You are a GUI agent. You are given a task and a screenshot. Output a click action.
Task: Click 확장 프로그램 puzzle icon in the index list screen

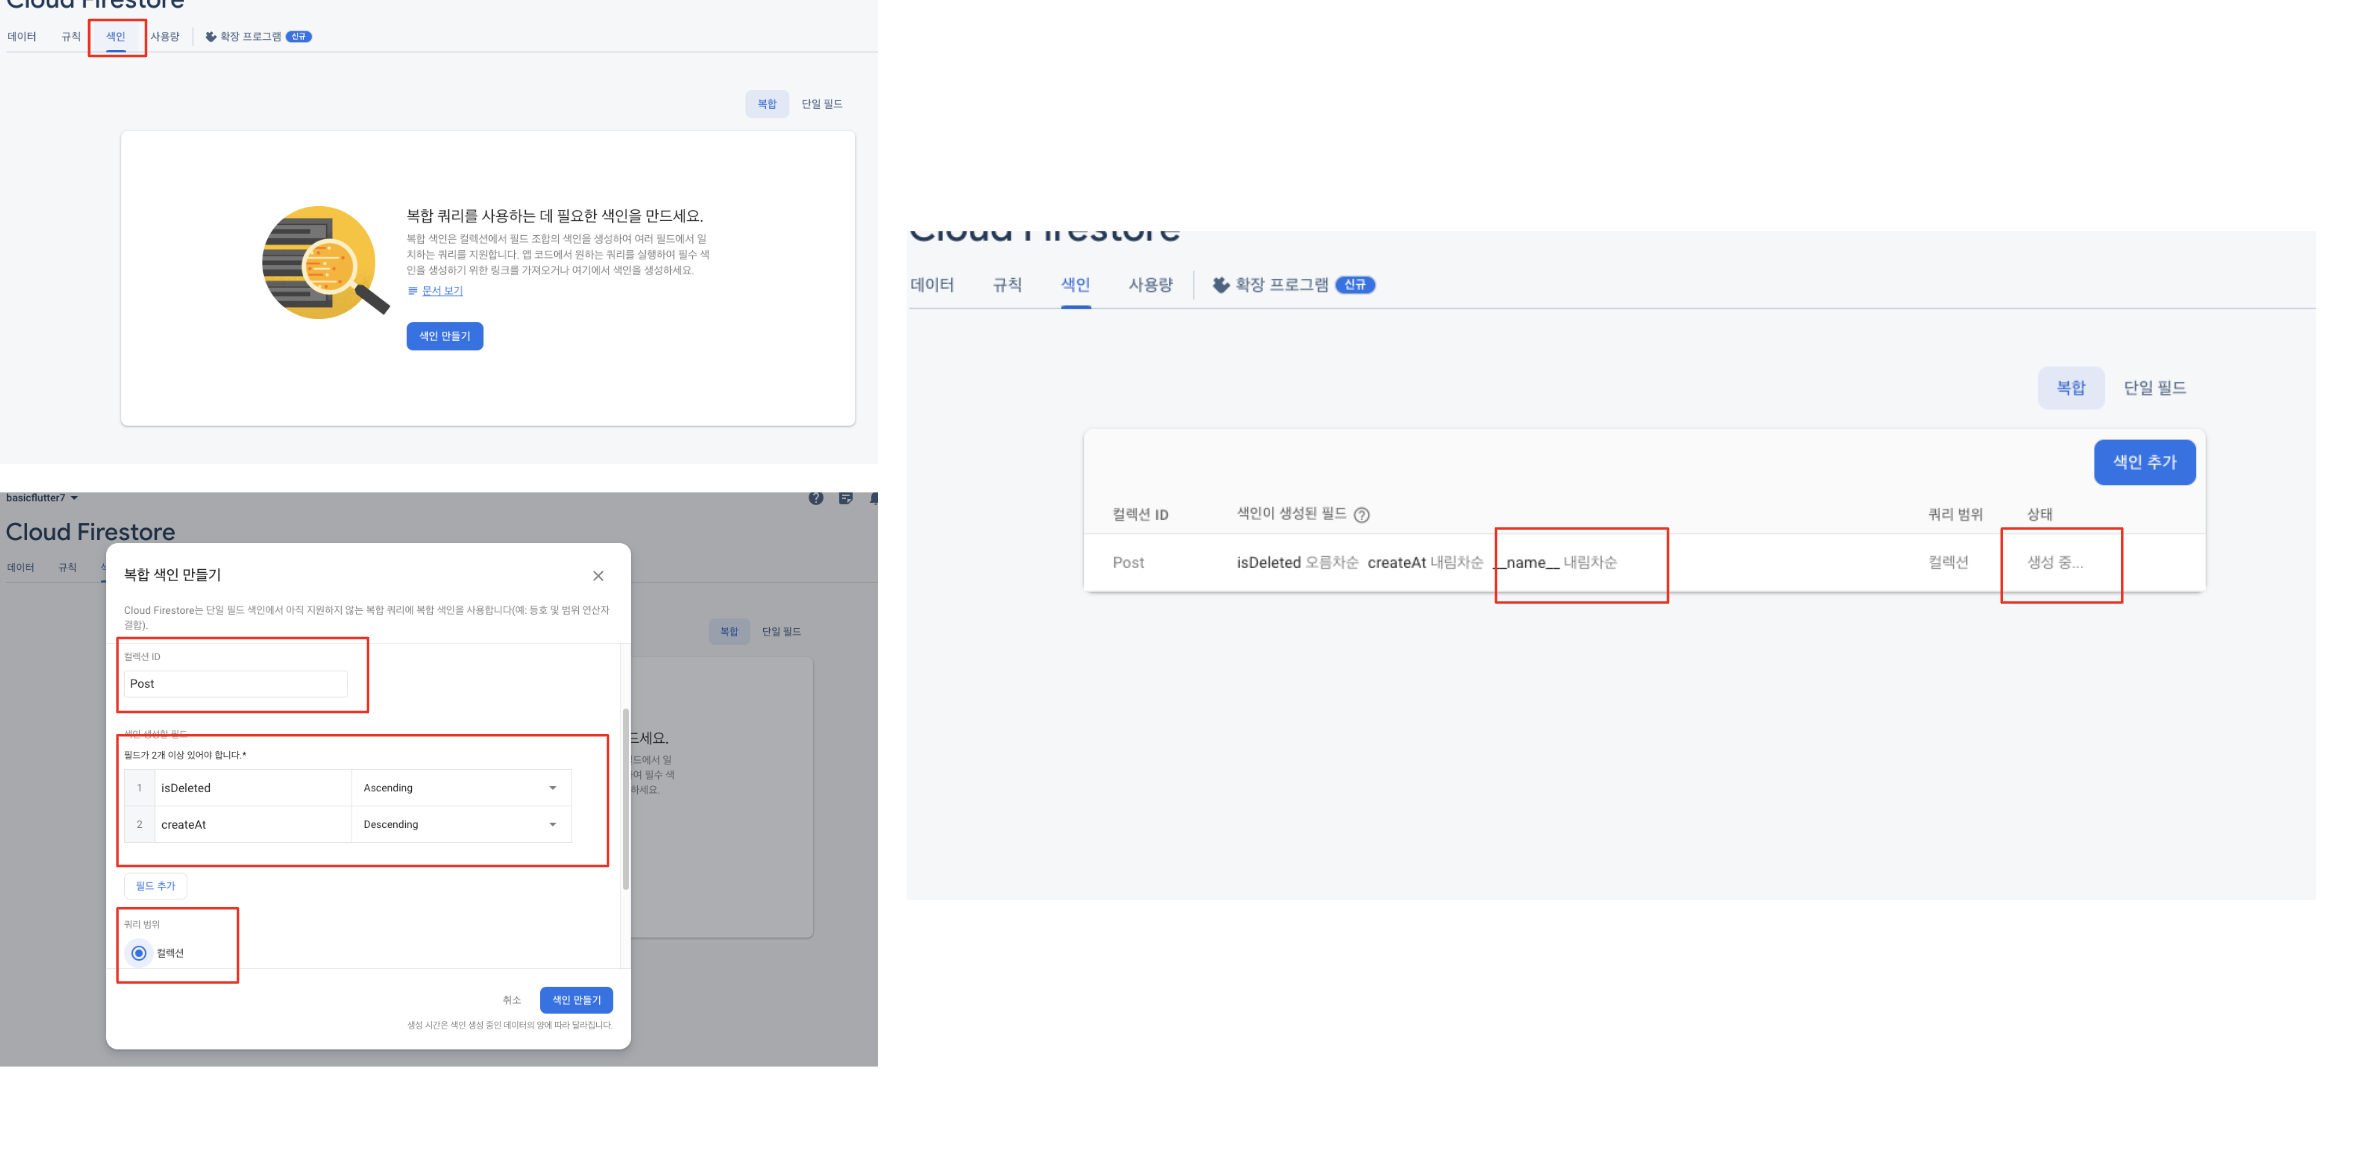(x=1221, y=285)
